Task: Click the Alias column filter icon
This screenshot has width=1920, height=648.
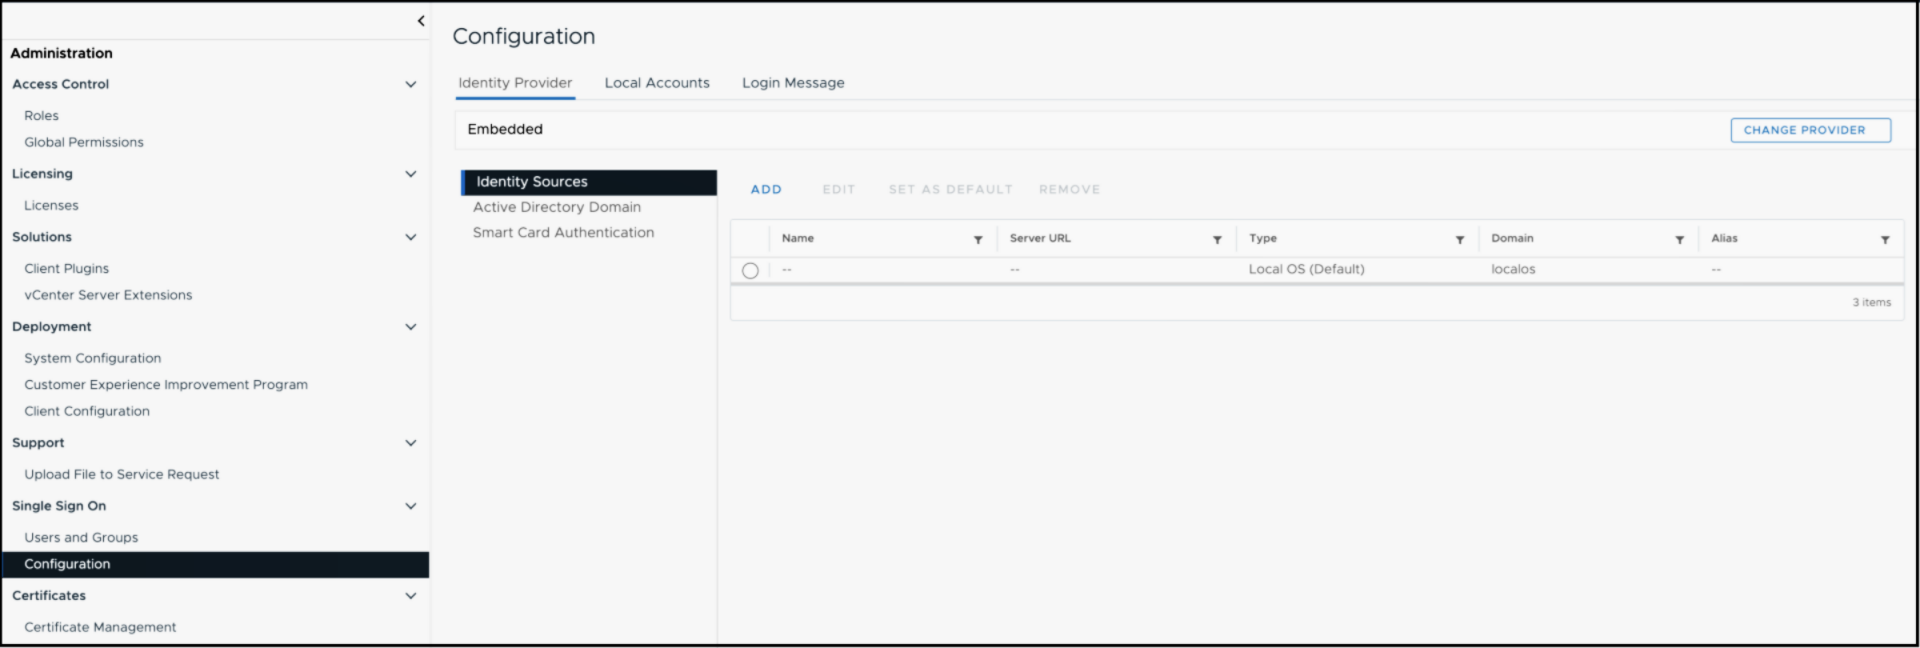Action: [1885, 240]
